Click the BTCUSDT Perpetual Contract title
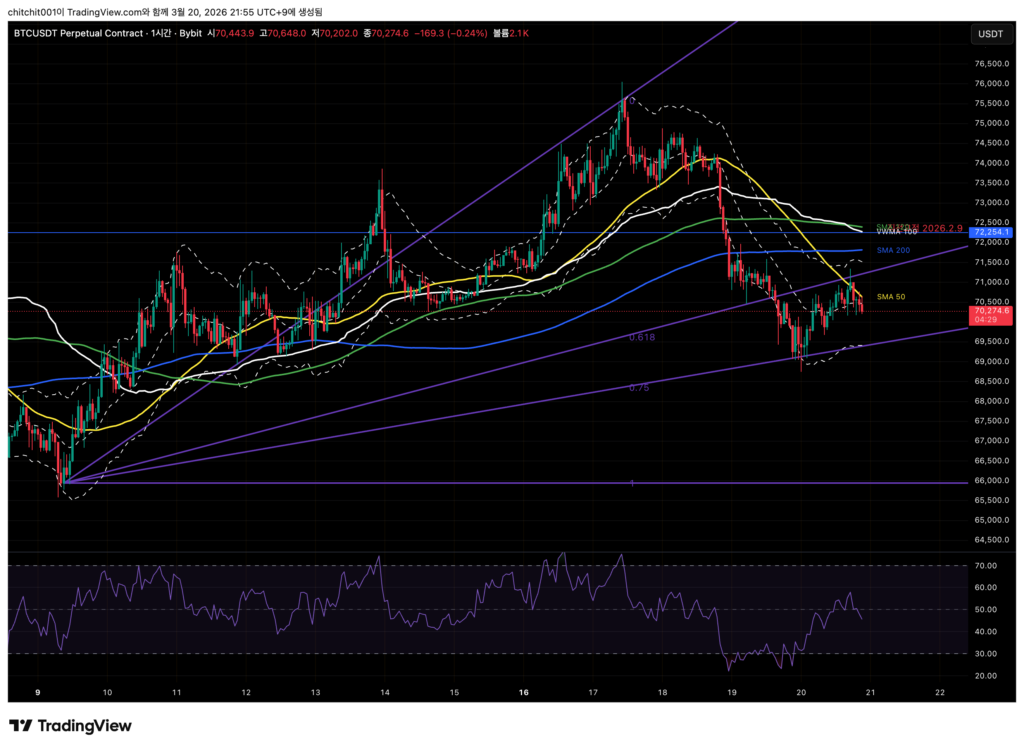Viewport: 1024px width, 749px height. 76,34
